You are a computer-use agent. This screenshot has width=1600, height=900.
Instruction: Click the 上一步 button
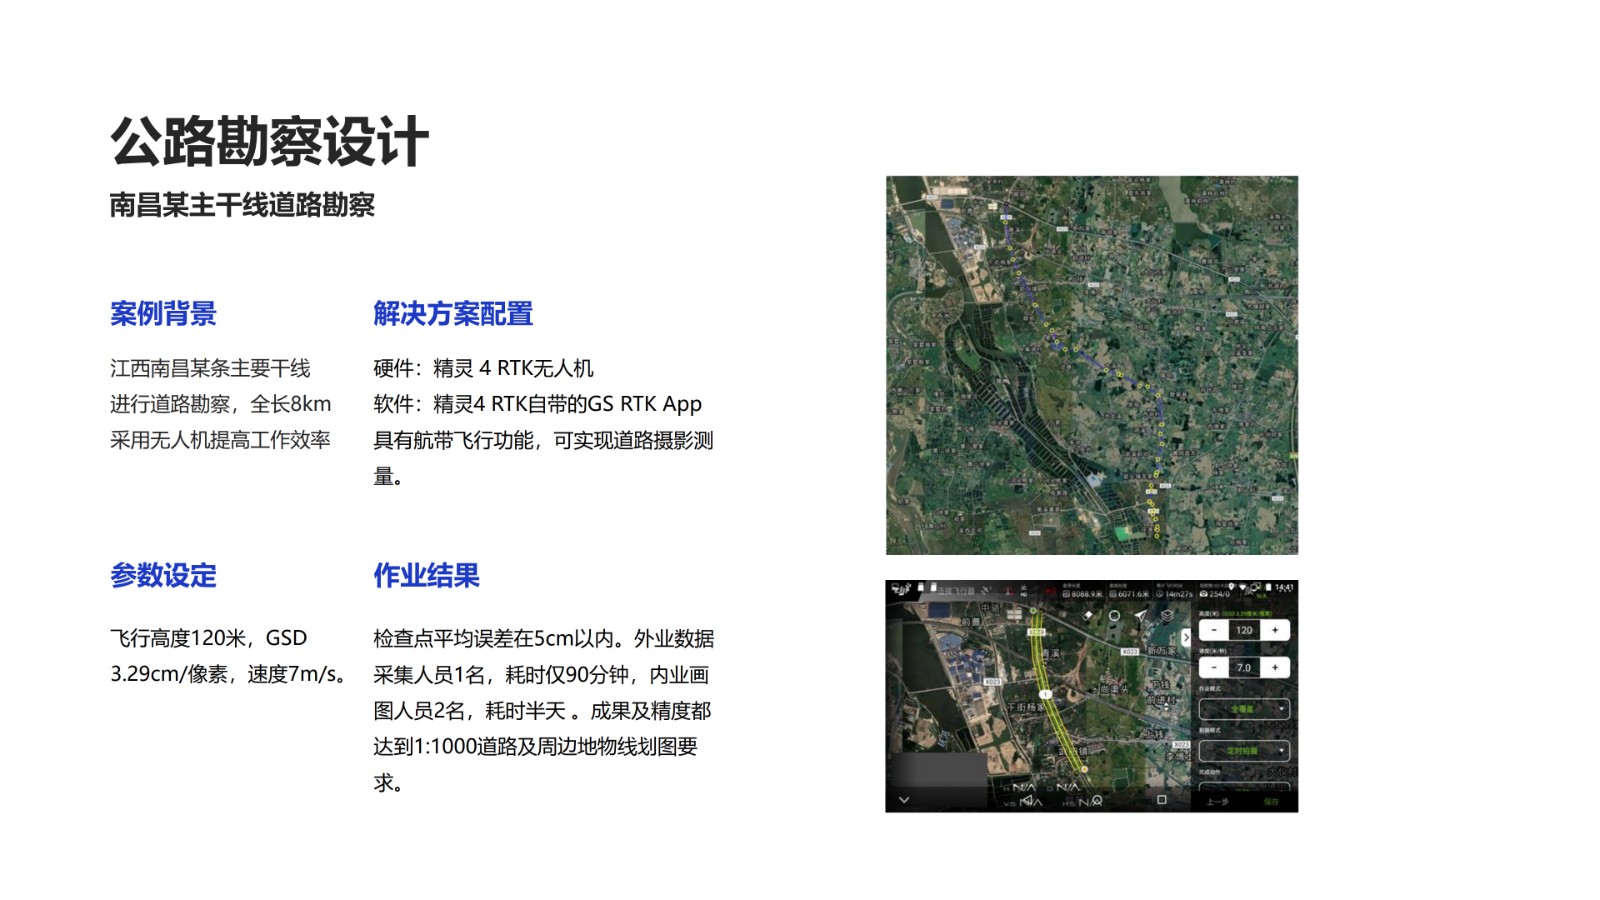(x=1217, y=801)
